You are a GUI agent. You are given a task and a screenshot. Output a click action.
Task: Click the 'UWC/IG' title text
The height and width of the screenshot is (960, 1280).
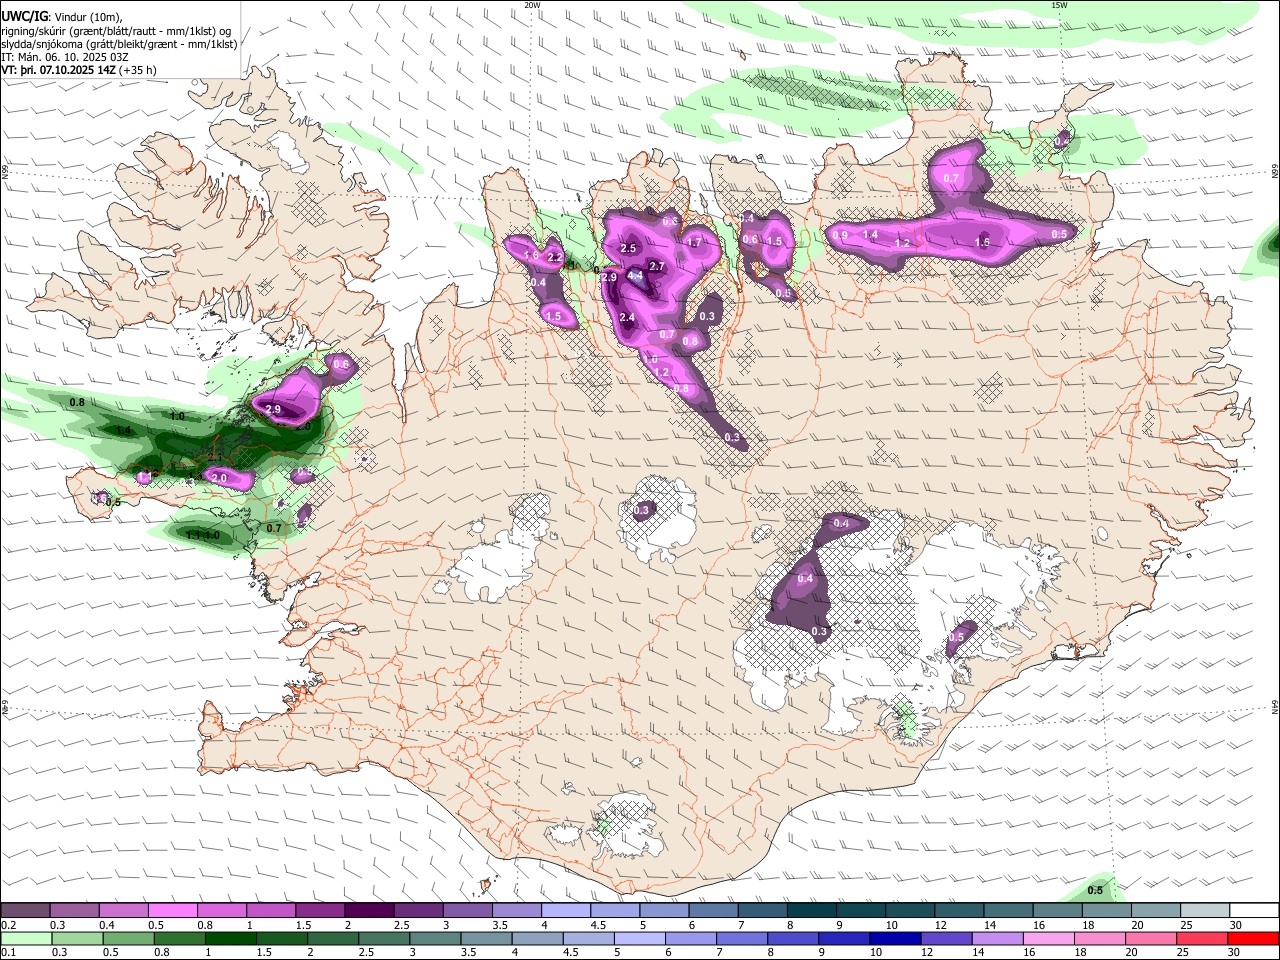tap(24, 15)
